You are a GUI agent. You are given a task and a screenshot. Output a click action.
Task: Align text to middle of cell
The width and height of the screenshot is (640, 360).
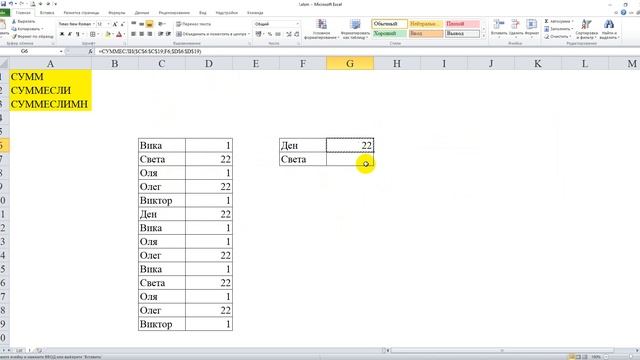(142, 24)
